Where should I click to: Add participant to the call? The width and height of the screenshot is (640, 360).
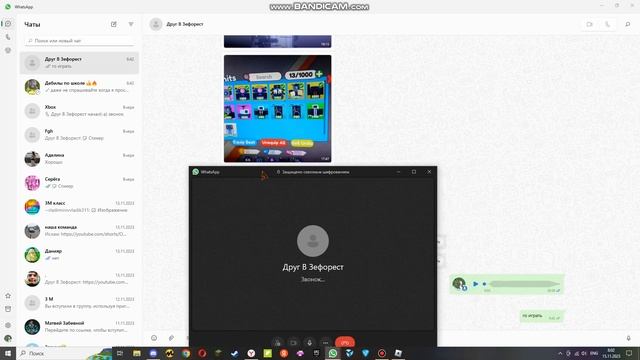coord(277,342)
